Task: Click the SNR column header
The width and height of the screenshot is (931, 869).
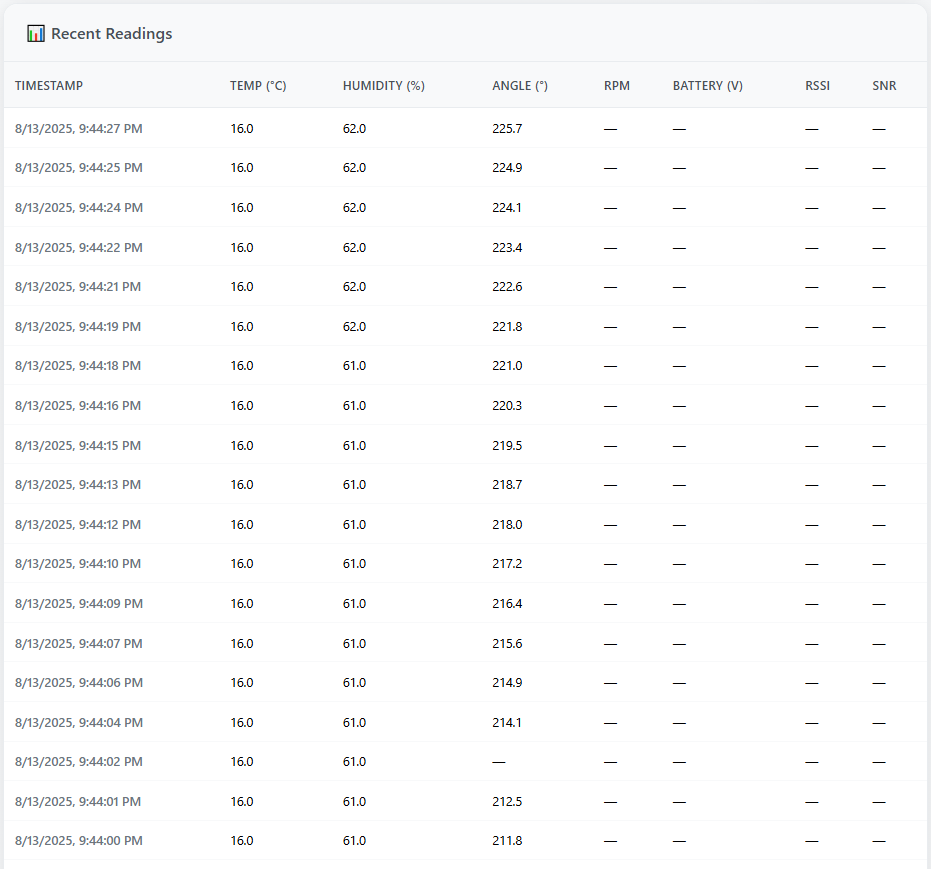Action: [x=884, y=86]
